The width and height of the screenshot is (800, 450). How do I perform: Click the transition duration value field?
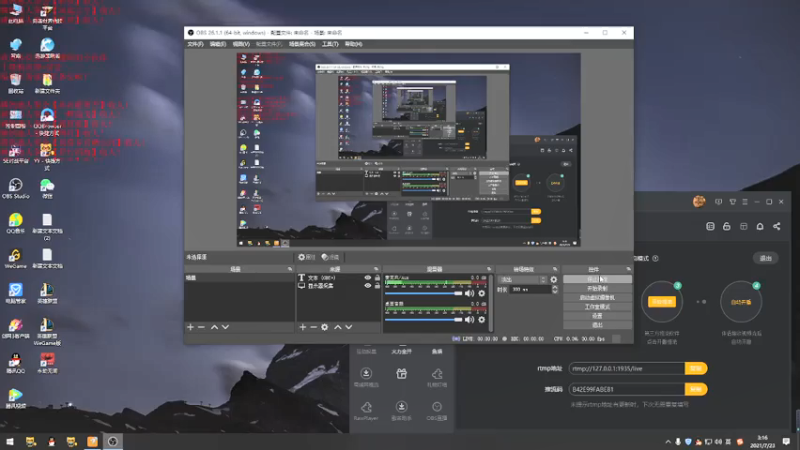[x=530, y=289]
